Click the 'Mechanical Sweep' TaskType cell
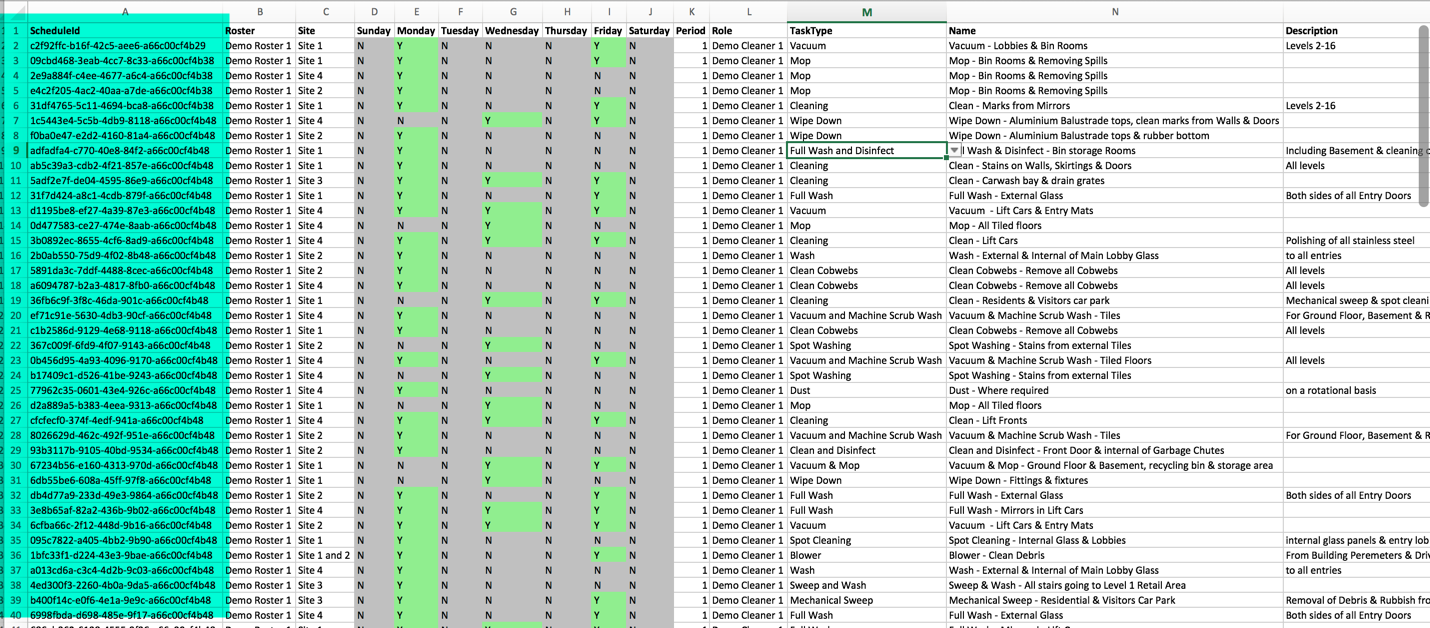 [x=866, y=601]
